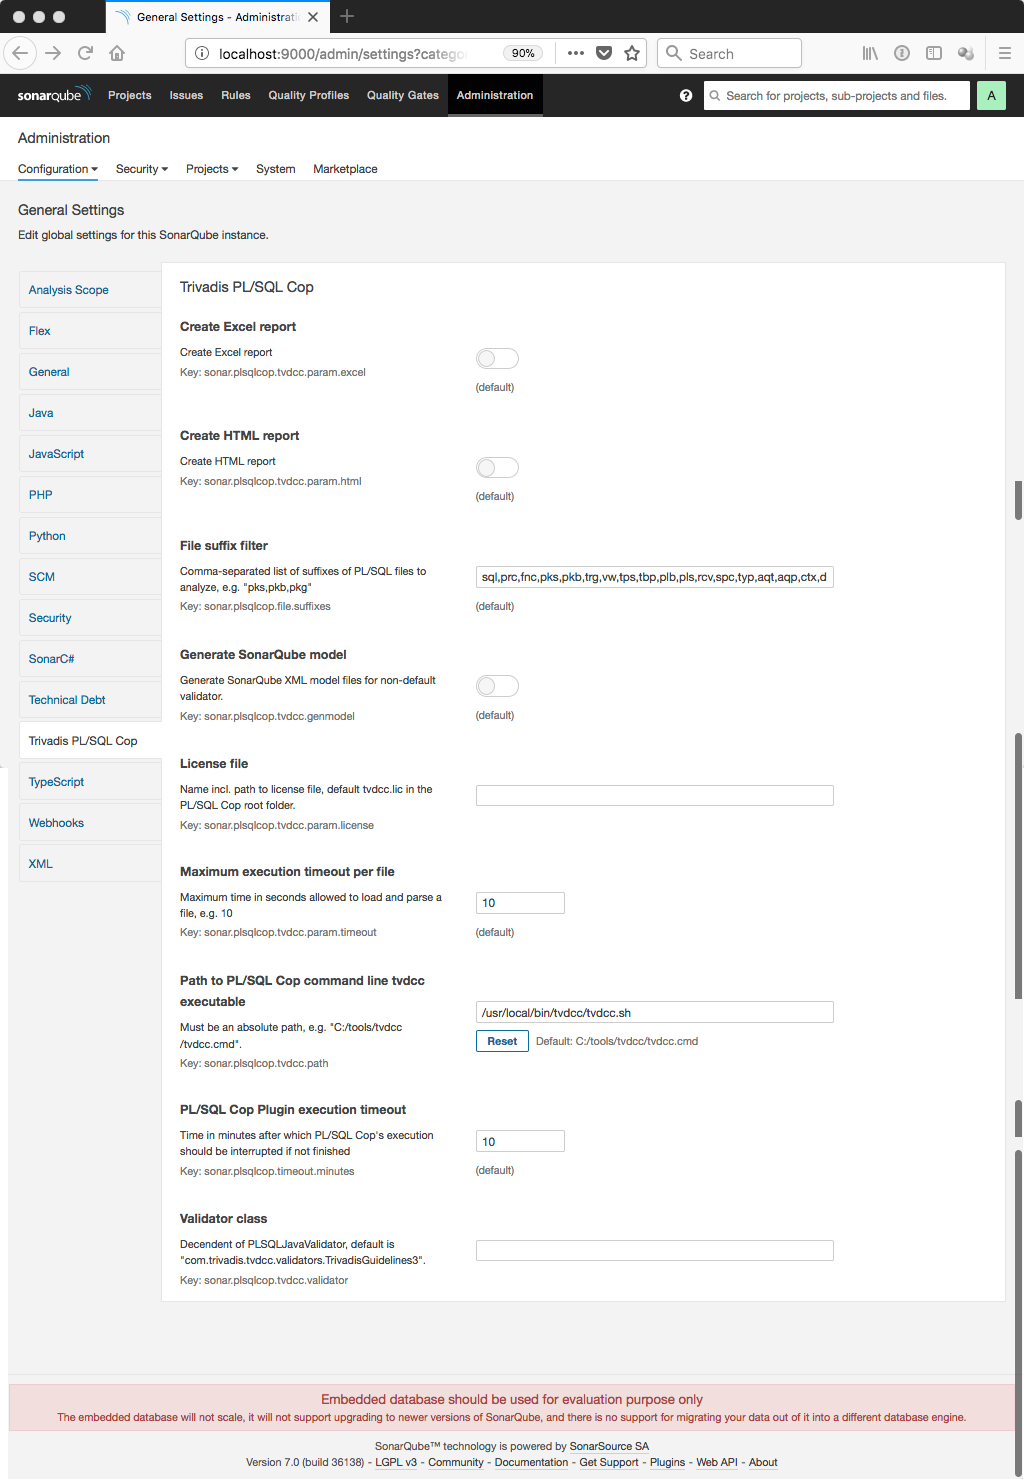This screenshot has height=1479, width=1024.
Task: Select the XML settings category
Action: click(x=90, y=864)
